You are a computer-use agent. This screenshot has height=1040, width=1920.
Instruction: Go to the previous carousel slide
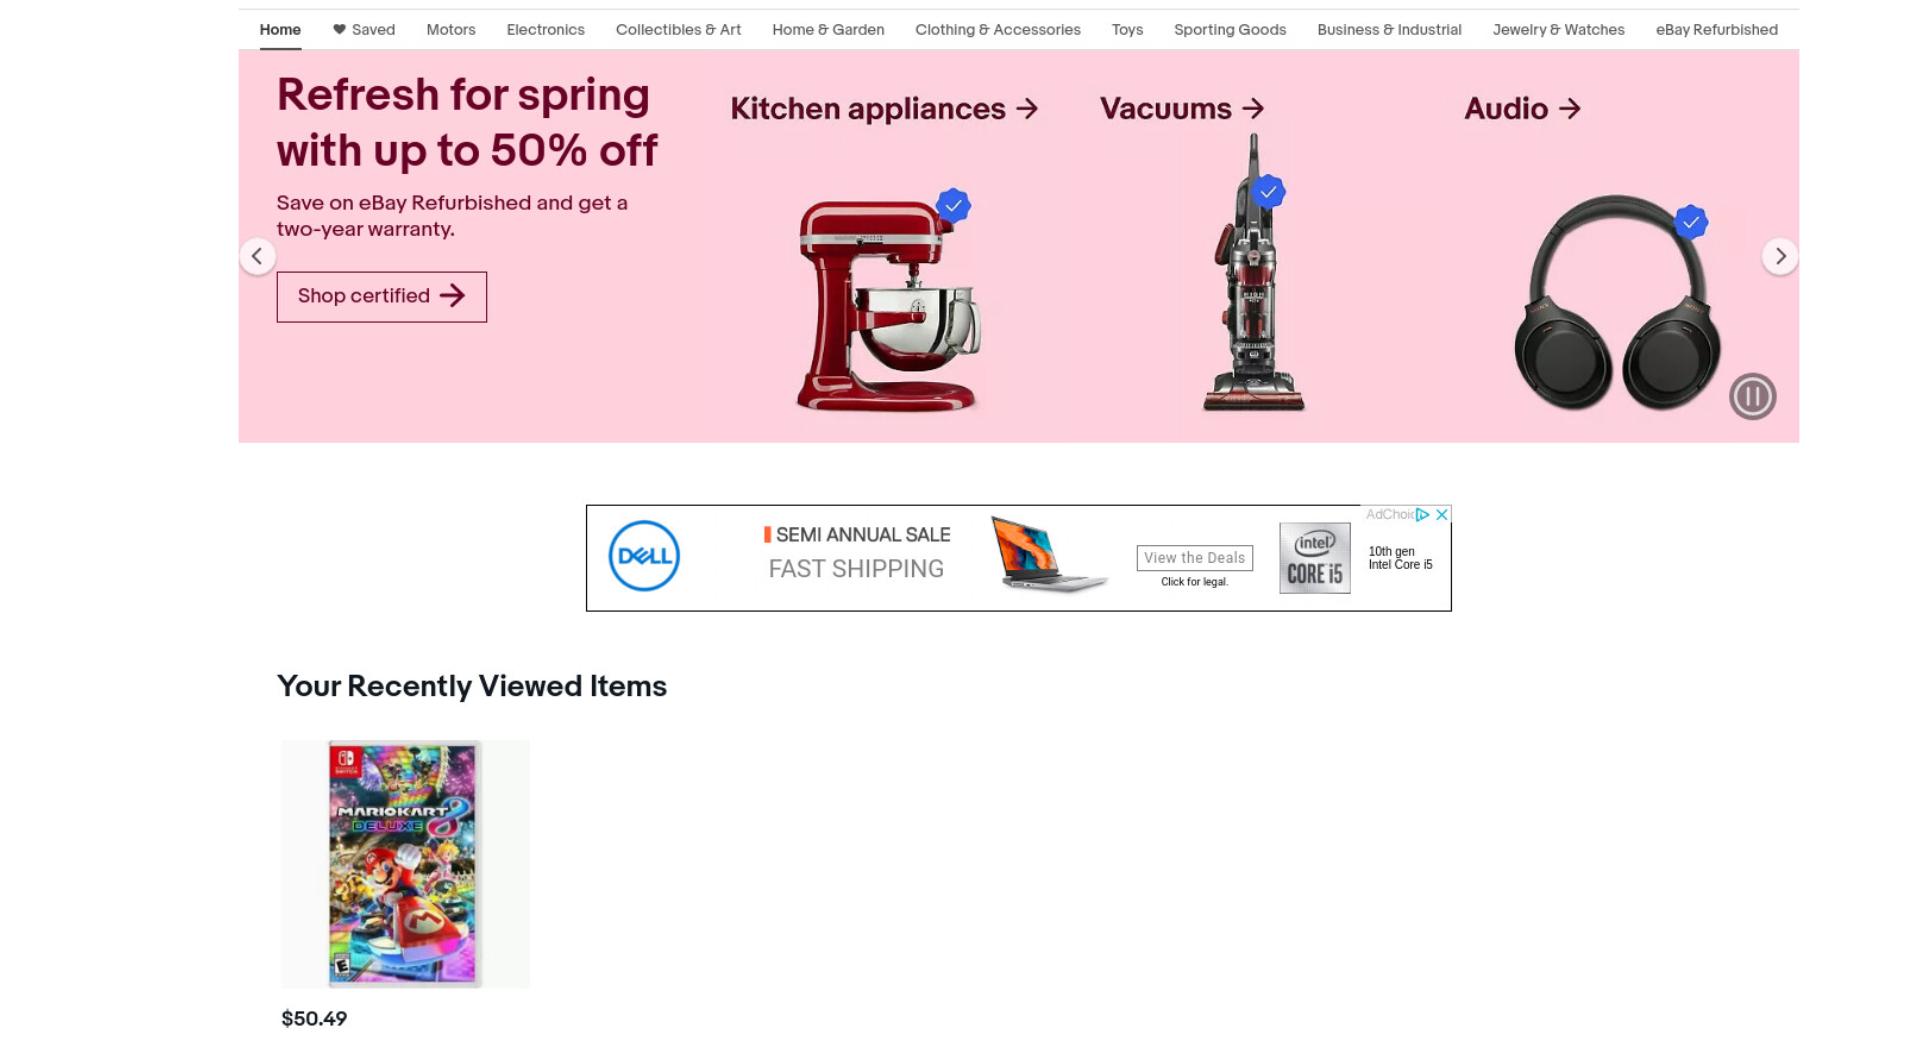pyautogui.click(x=257, y=257)
